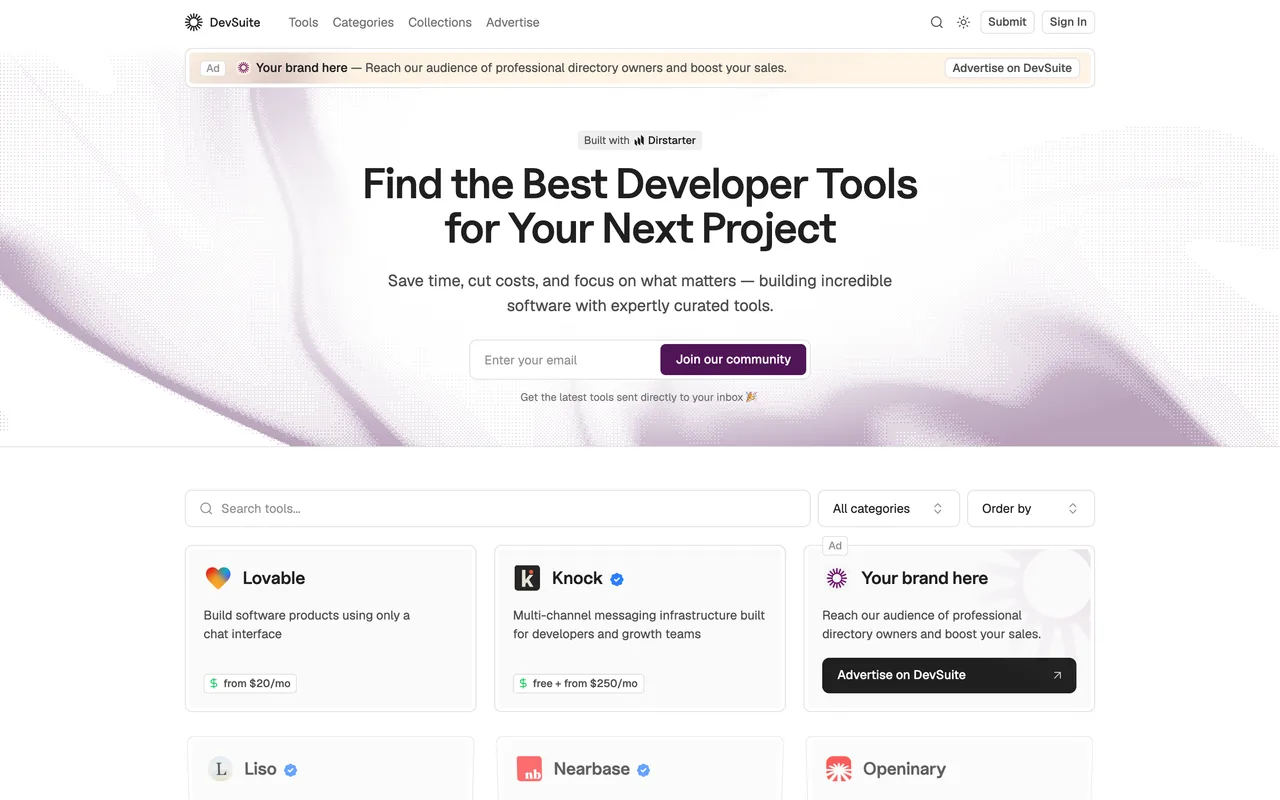The image size is (1280, 800).
Task: Click the Openinary red logo icon
Action: 838,769
